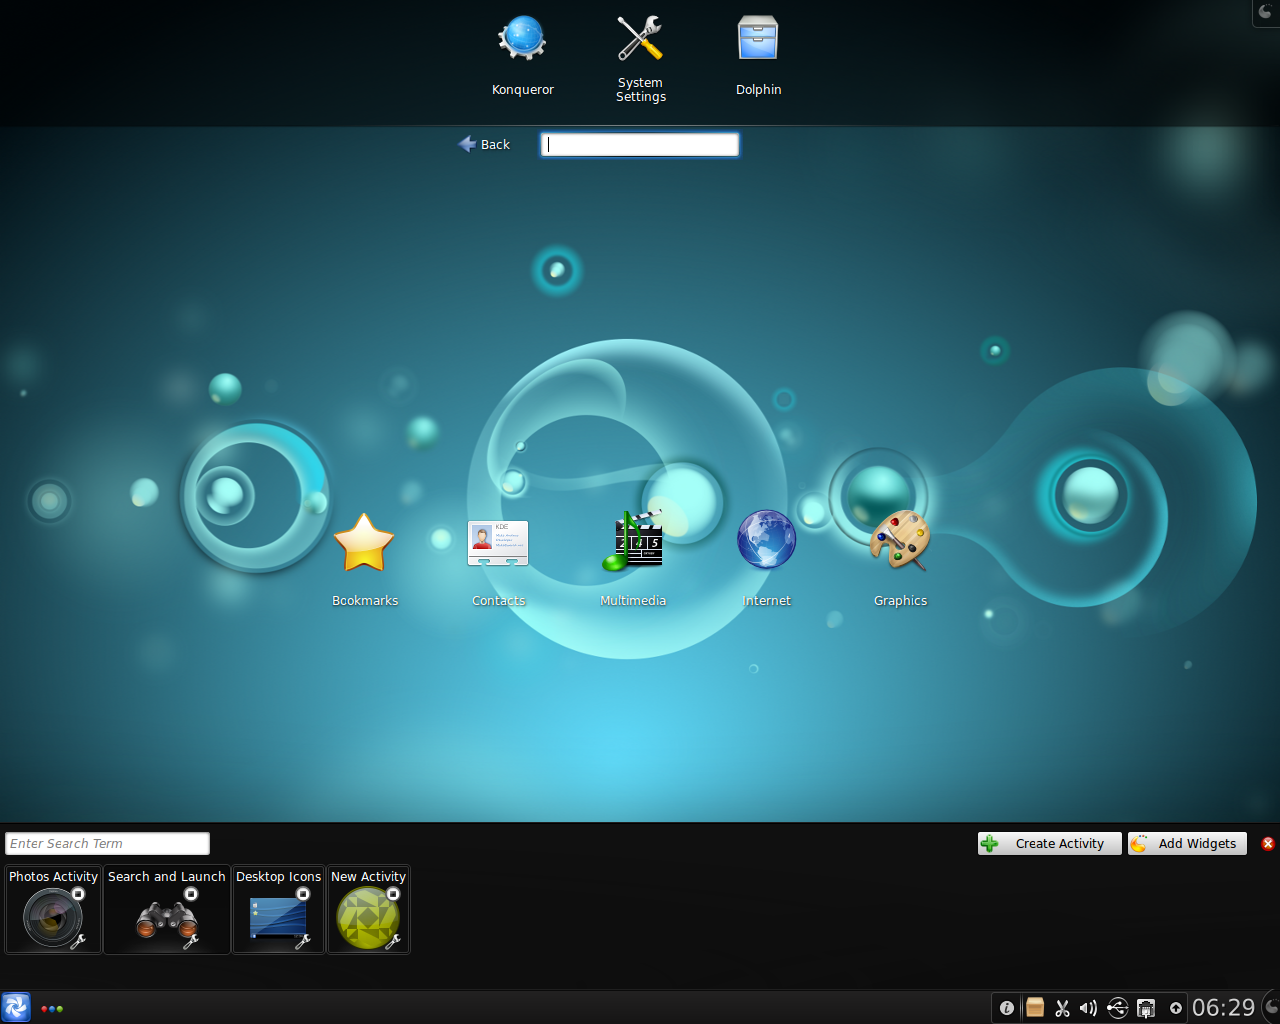1280x1024 pixels.
Task: Switch to the Photos Activity thumbnail
Action: pyautogui.click(x=53, y=909)
